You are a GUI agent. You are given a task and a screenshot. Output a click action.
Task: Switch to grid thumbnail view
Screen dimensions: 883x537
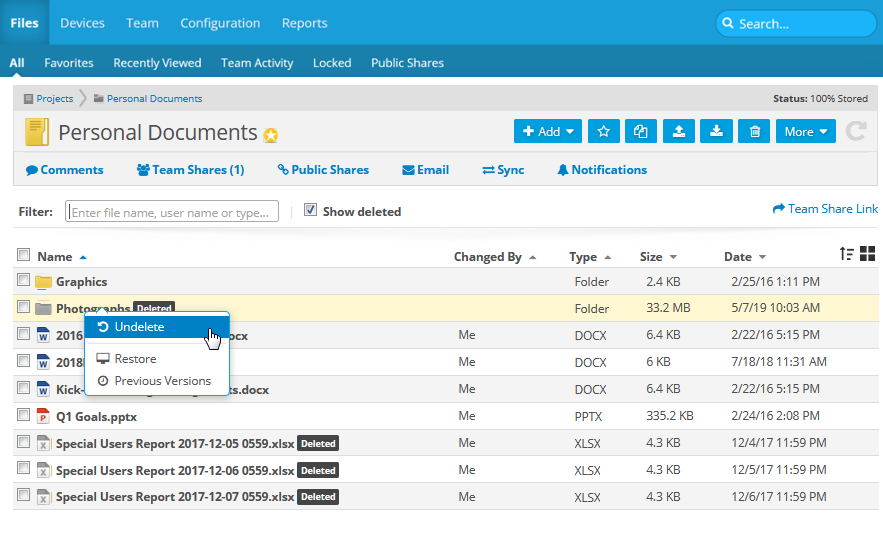[x=867, y=254]
